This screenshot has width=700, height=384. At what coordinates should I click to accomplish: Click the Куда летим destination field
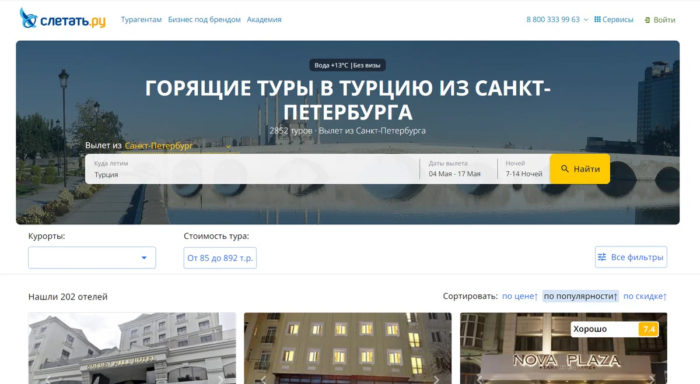pos(252,169)
